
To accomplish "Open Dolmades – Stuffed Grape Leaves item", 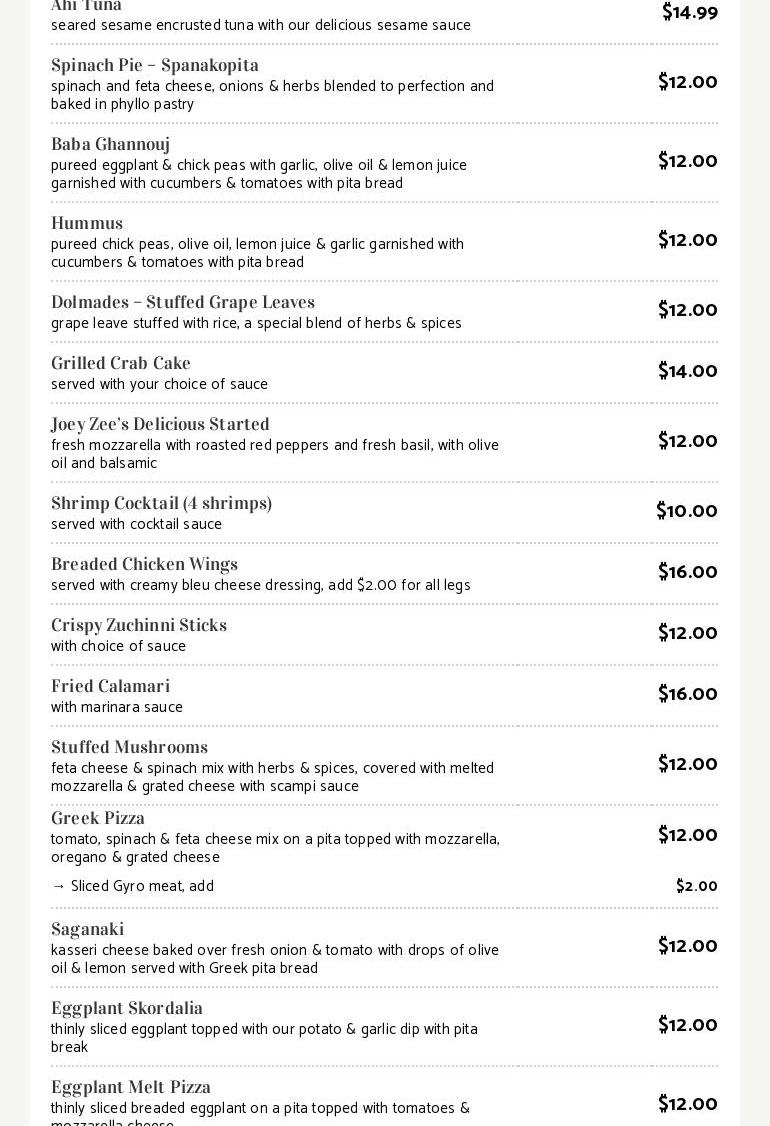I will (x=183, y=303).
